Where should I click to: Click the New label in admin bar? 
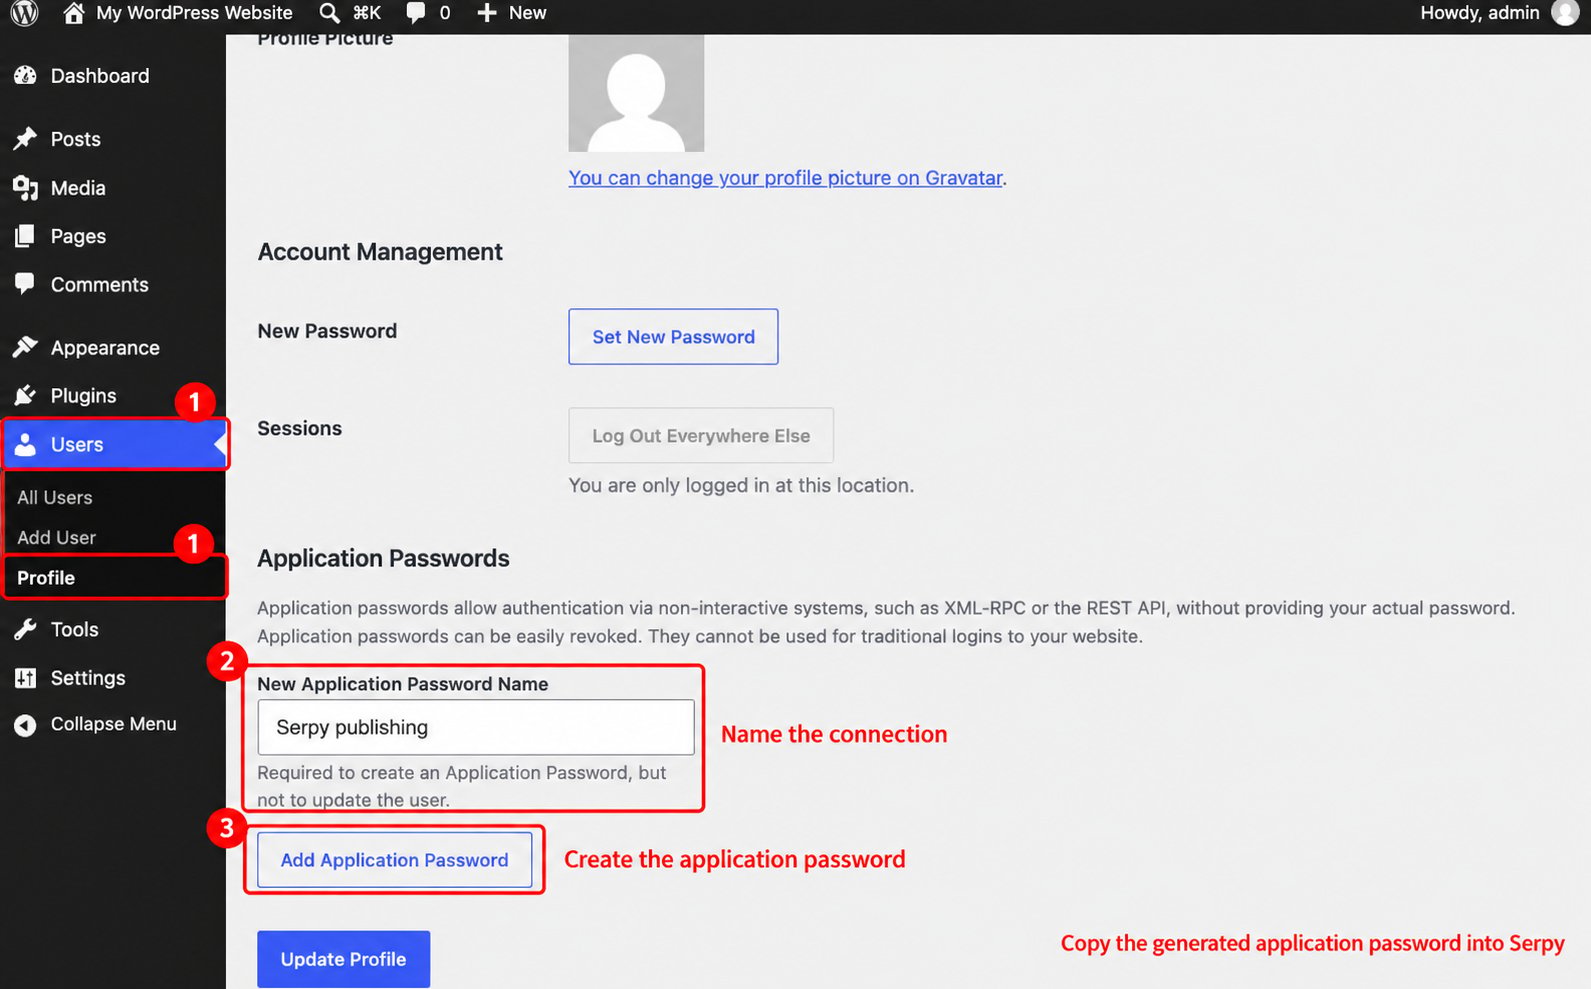[x=527, y=13]
